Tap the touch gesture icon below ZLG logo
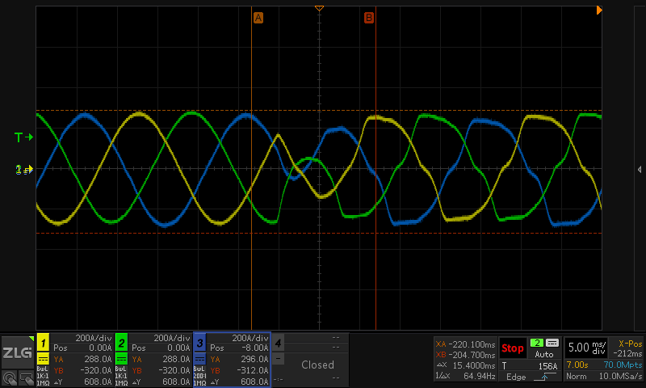The height and width of the screenshot is (388, 646). [9, 378]
